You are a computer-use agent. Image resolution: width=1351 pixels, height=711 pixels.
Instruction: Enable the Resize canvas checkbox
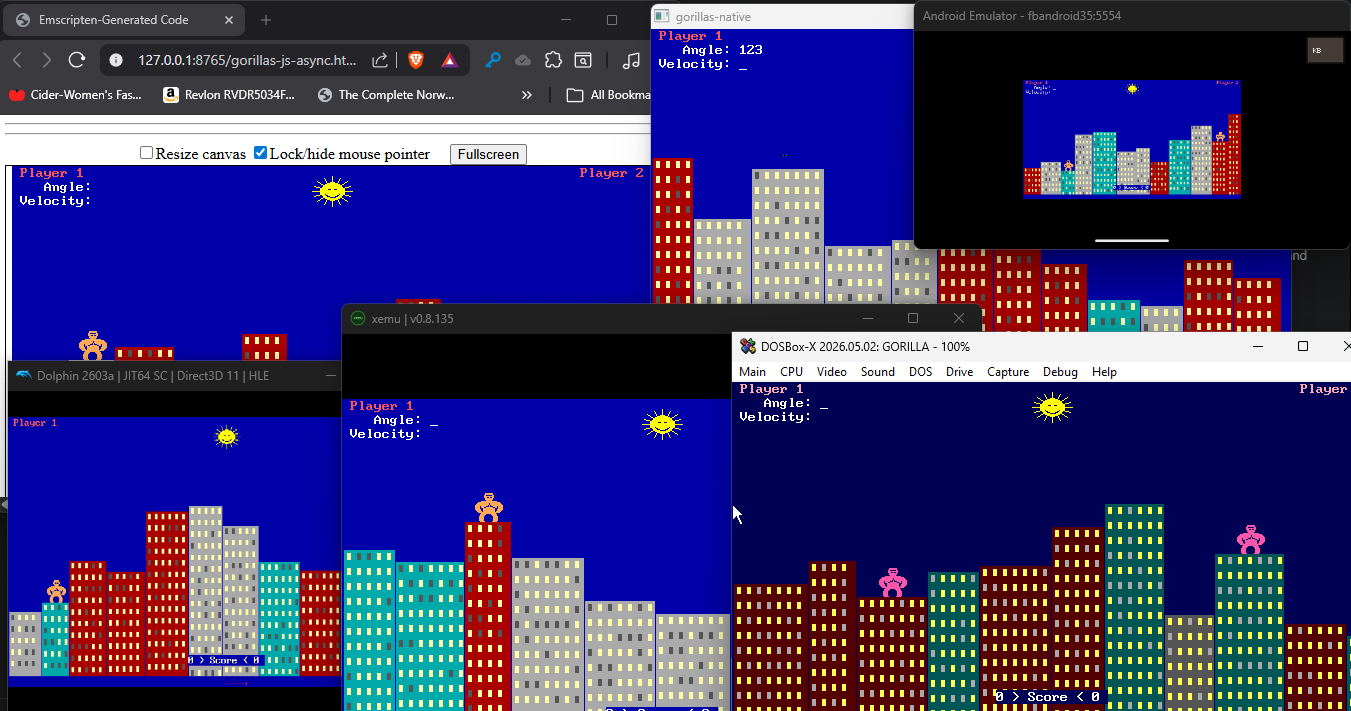click(x=146, y=153)
